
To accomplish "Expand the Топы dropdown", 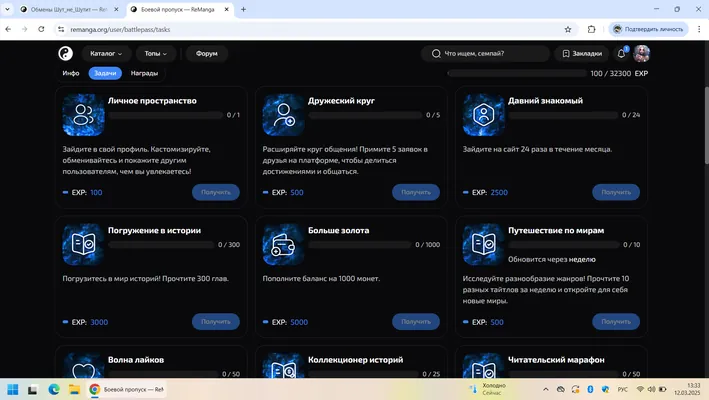I will pyautogui.click(x=156, y=53).
